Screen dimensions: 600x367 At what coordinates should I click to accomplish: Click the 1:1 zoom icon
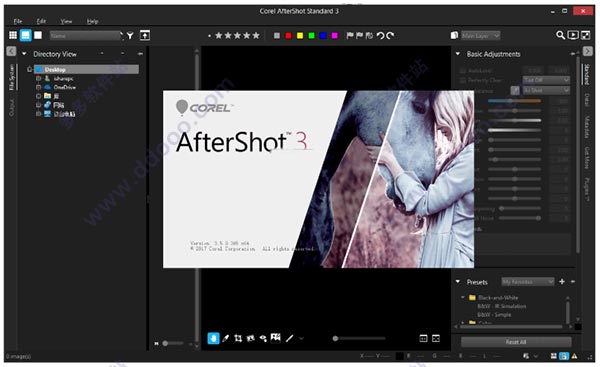423,338
